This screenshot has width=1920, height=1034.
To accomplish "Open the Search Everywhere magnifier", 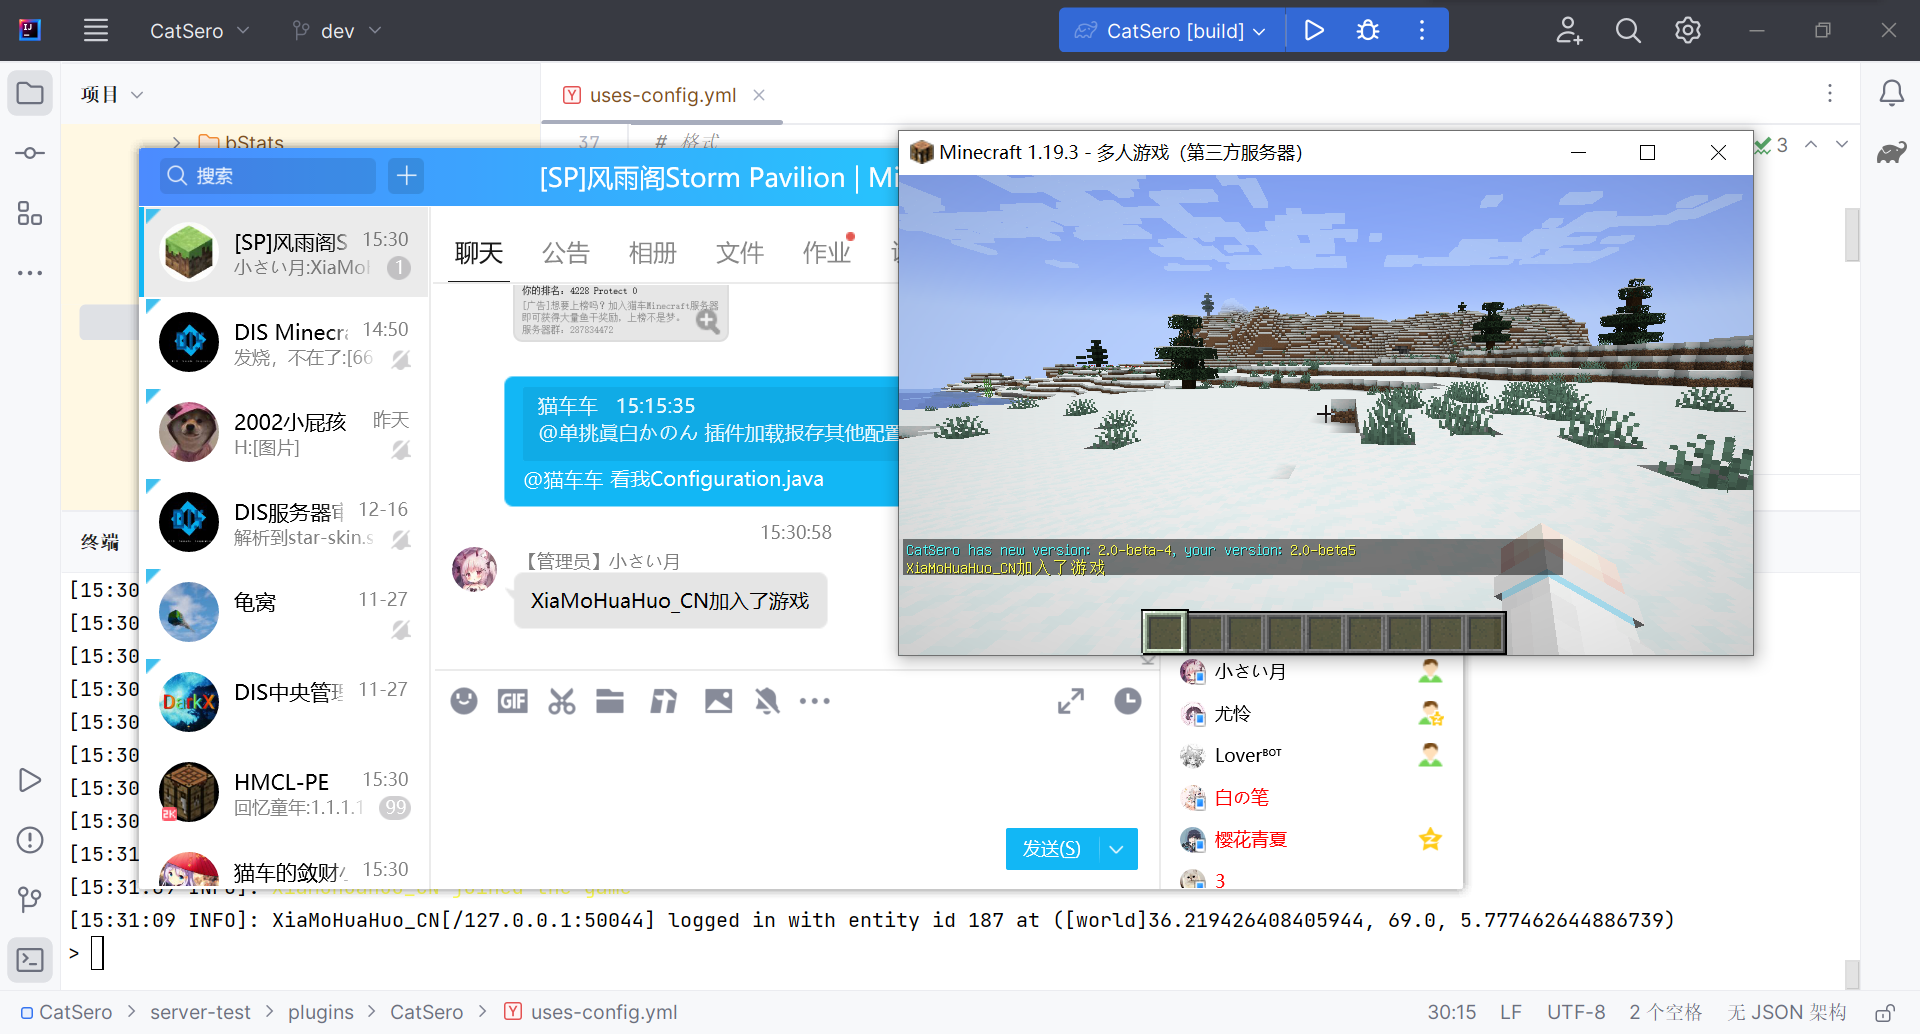I will pos(1628,31).
